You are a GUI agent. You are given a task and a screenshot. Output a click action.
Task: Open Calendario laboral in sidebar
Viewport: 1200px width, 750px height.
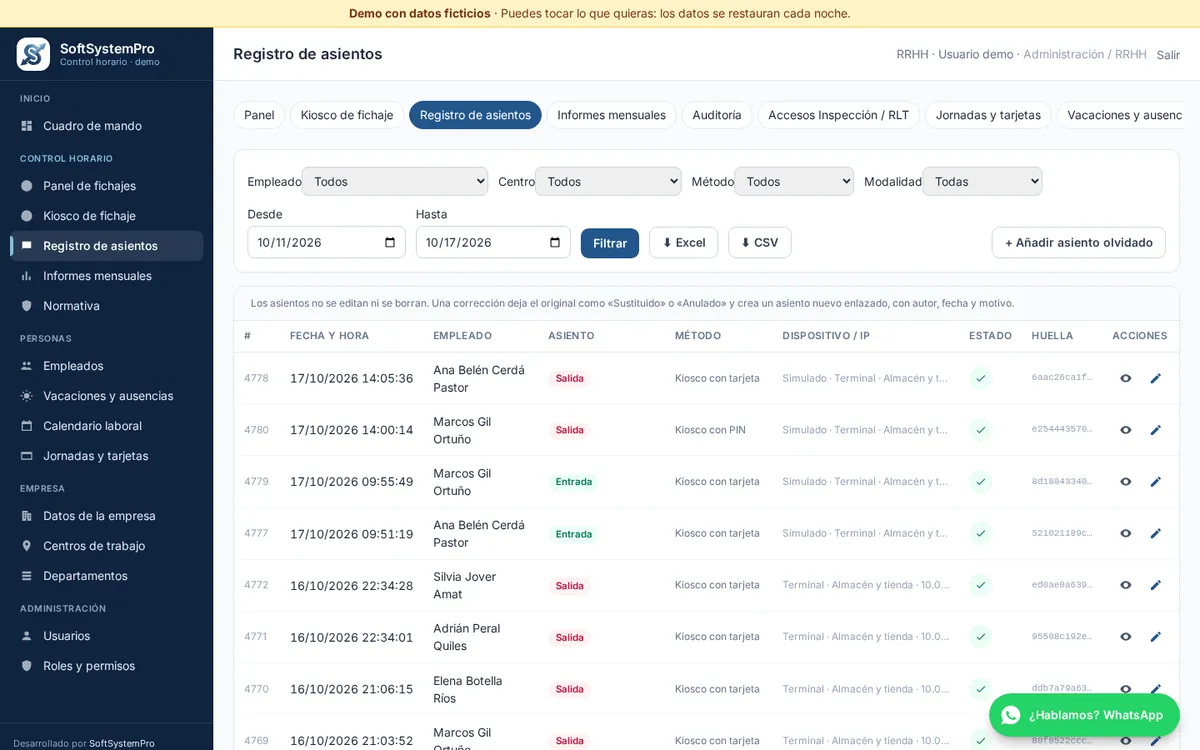[106, 426]
